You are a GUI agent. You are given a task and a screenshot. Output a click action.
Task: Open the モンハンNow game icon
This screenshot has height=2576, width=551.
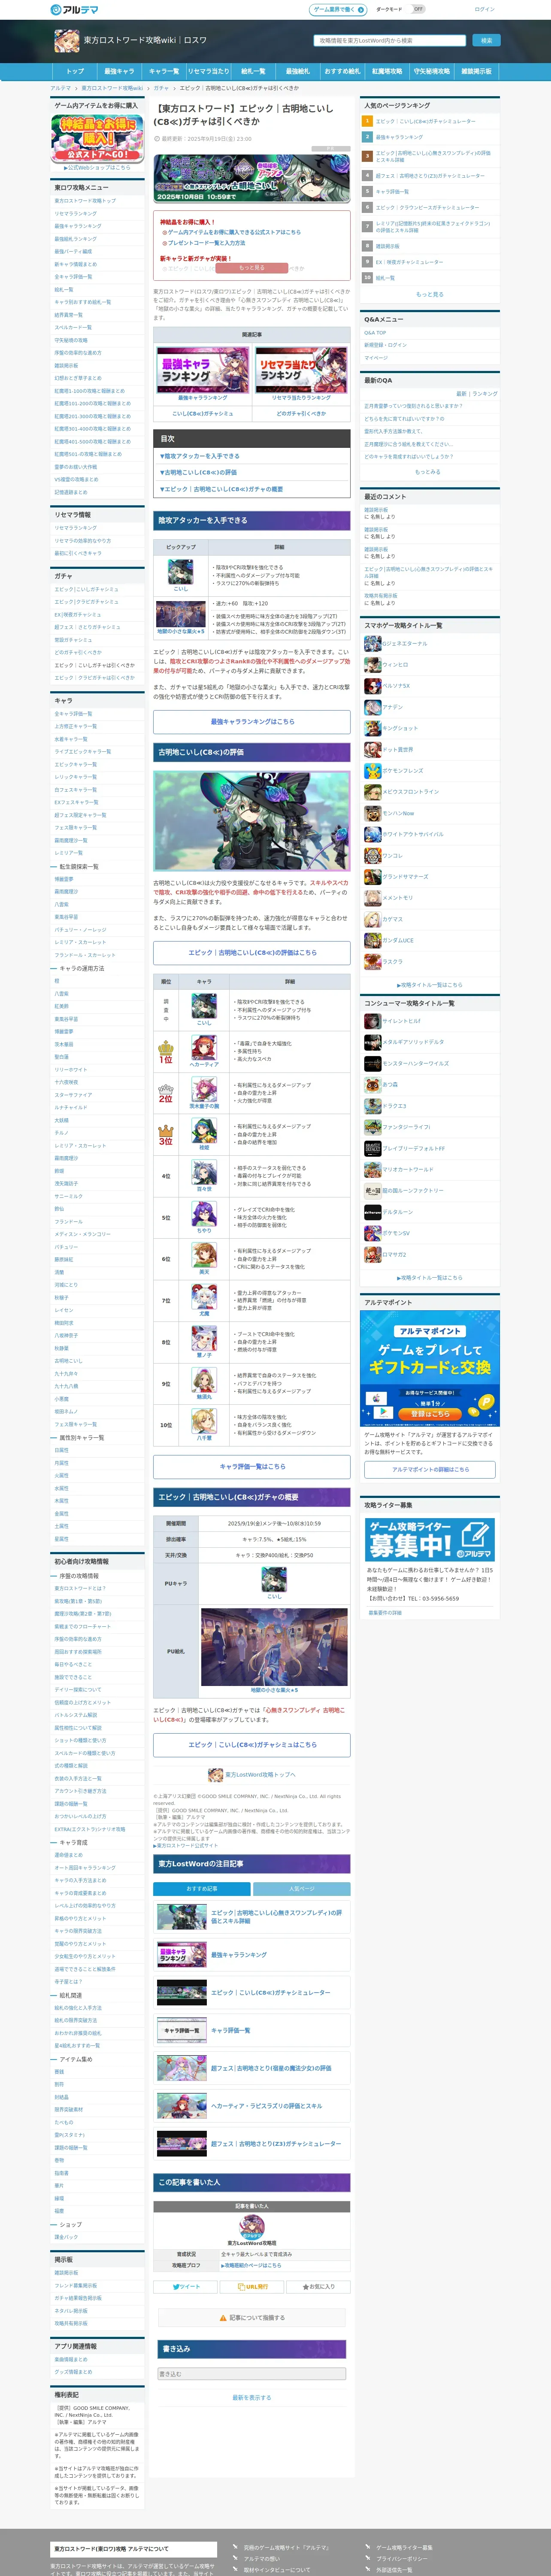tap(372, 813)
